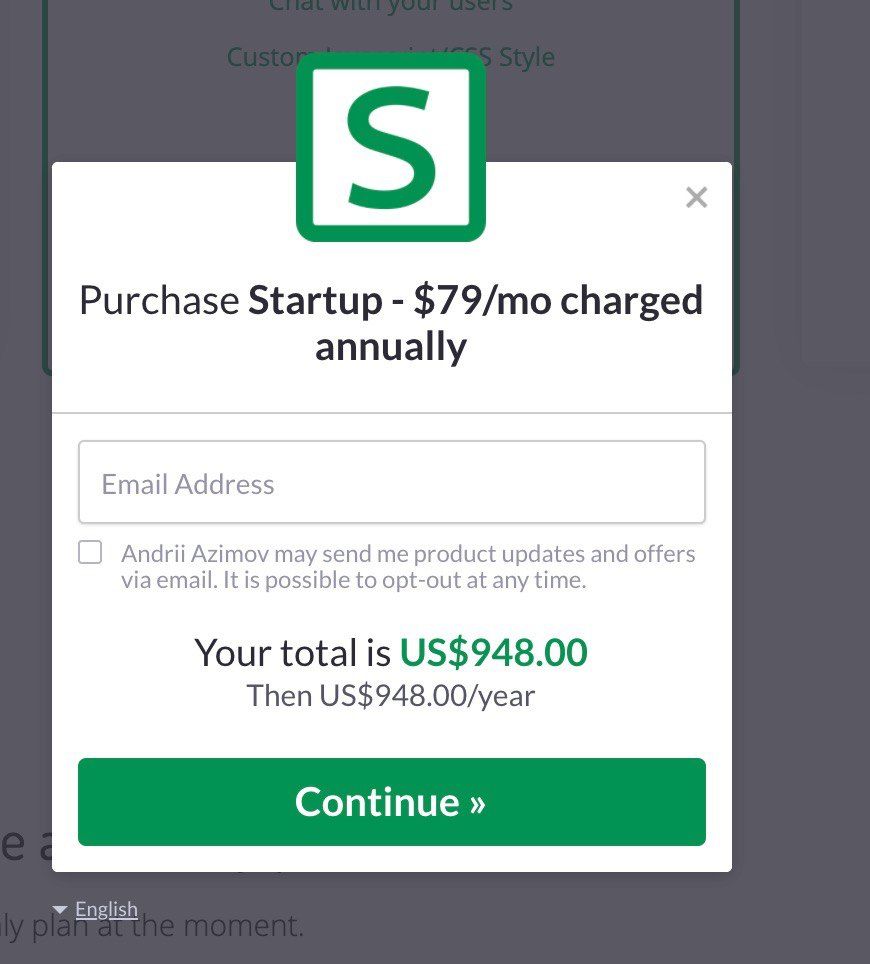
Task: Click the Then US$948.00/year renewal line
Action: pos(391,695)
